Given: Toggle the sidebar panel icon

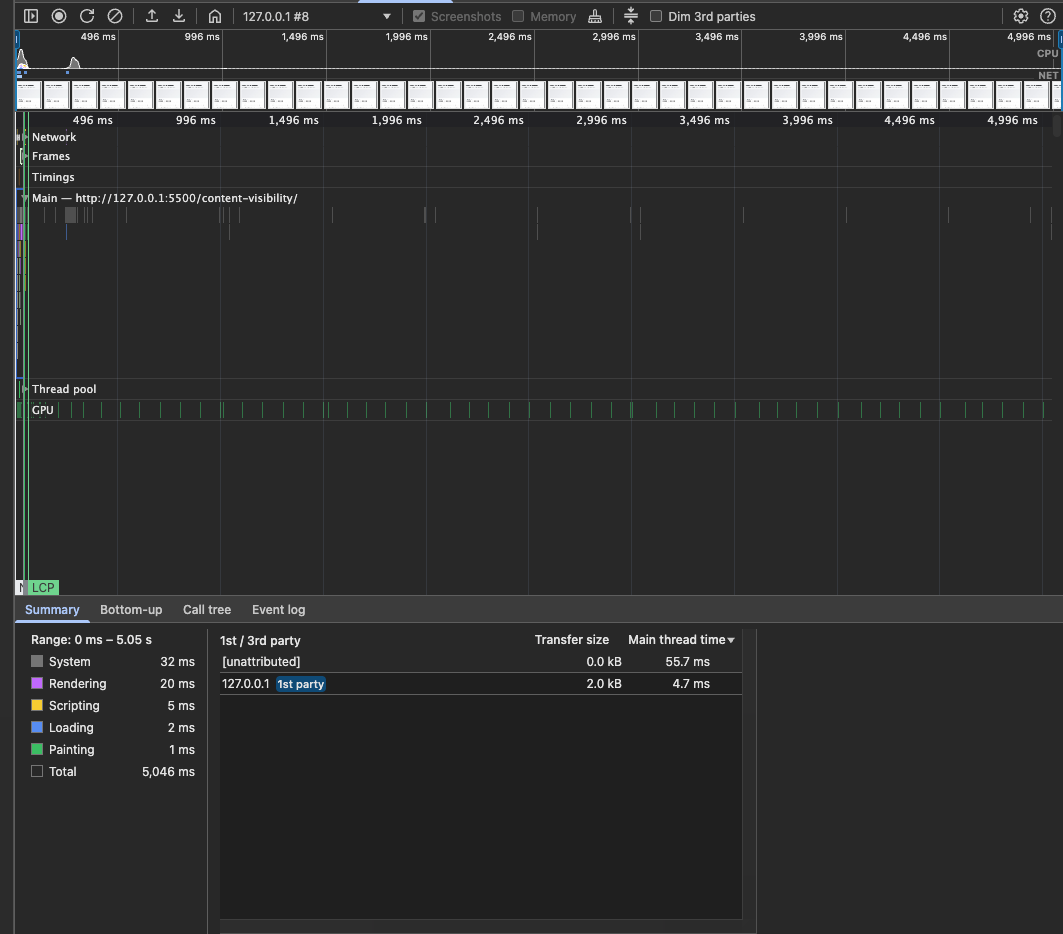Looking at the screenshot, I should (31, 16).
